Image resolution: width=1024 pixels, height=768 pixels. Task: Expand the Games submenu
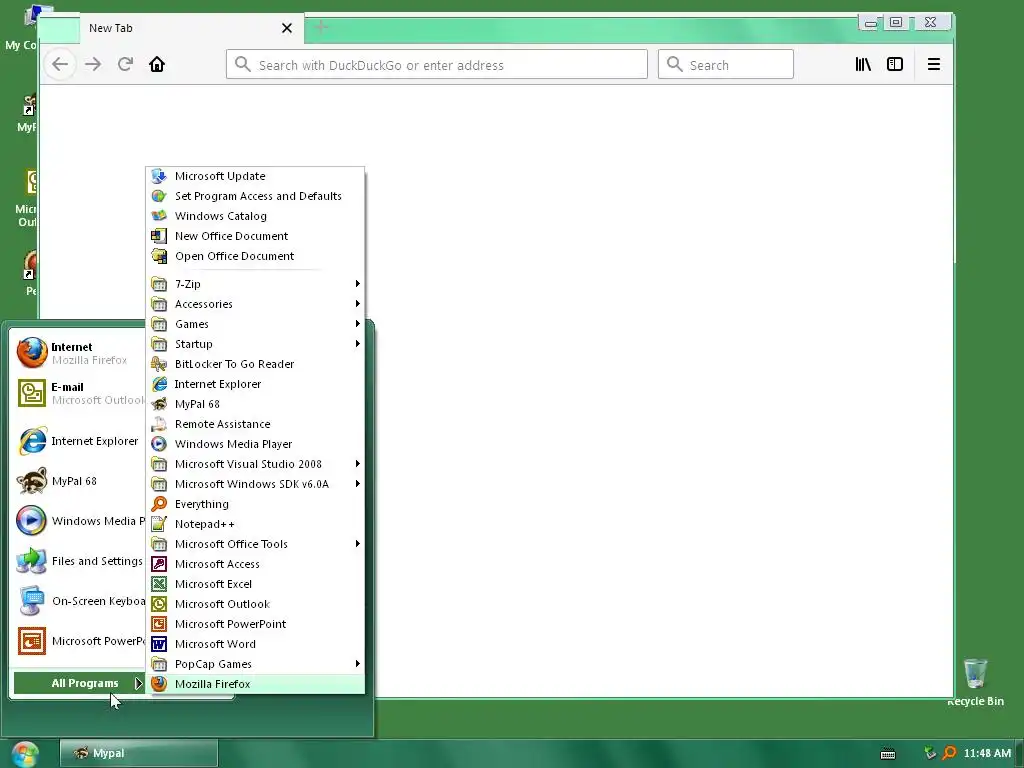point(255,324)
